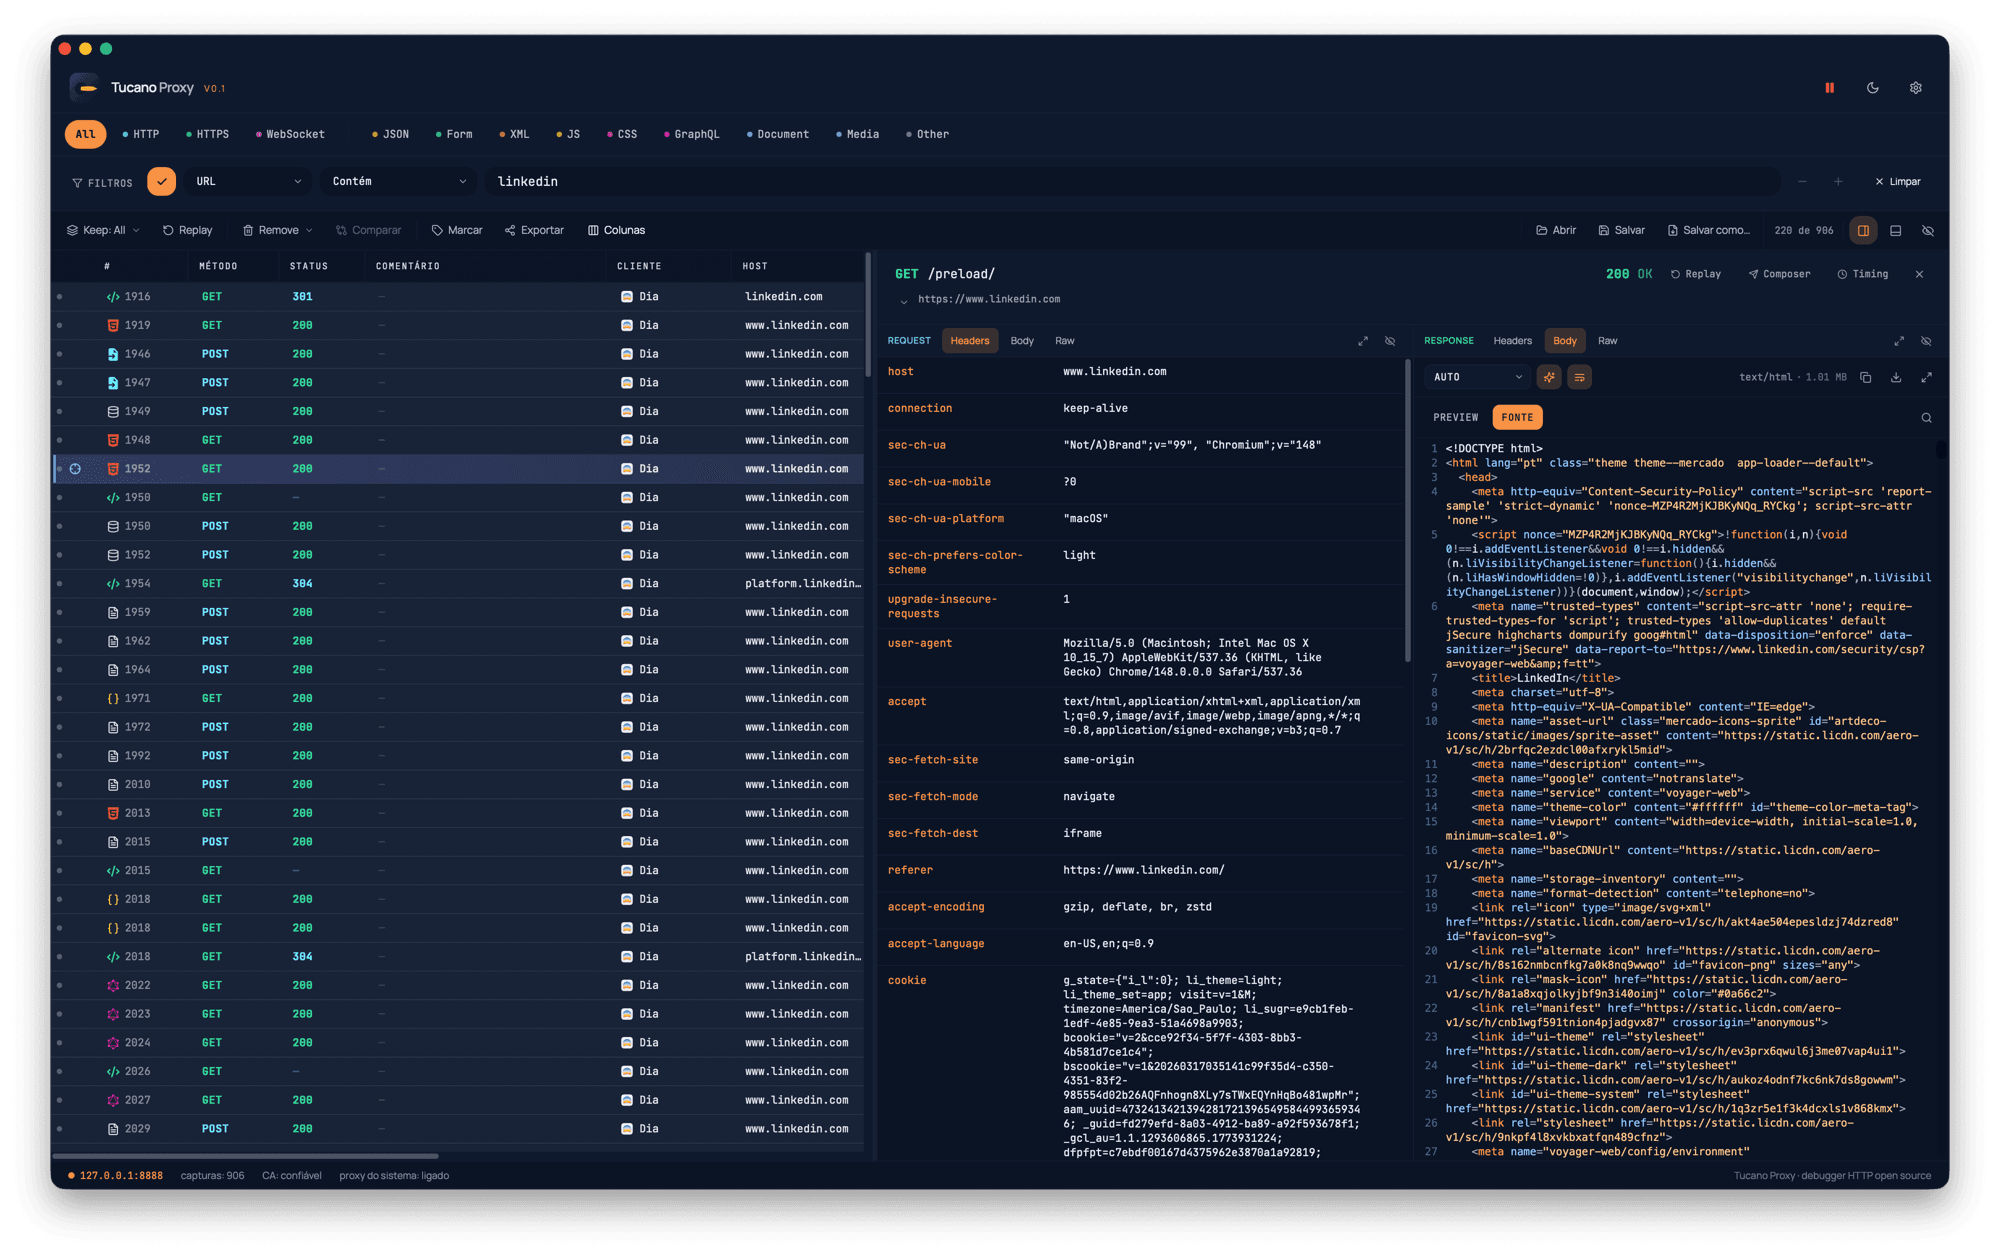Switch to the Request Raw tab
Viewport: 2000px width, 1256px height.
[1064, 341]
